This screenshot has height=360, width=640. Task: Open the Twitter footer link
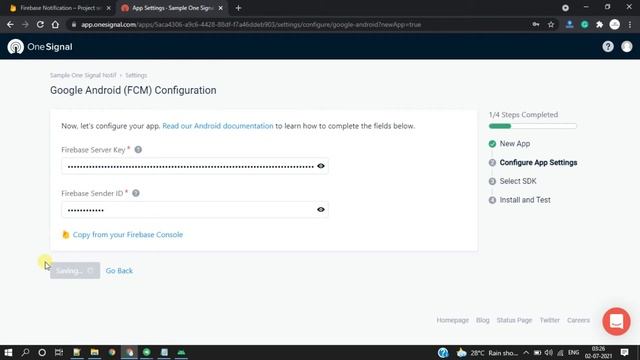point(549,320)
